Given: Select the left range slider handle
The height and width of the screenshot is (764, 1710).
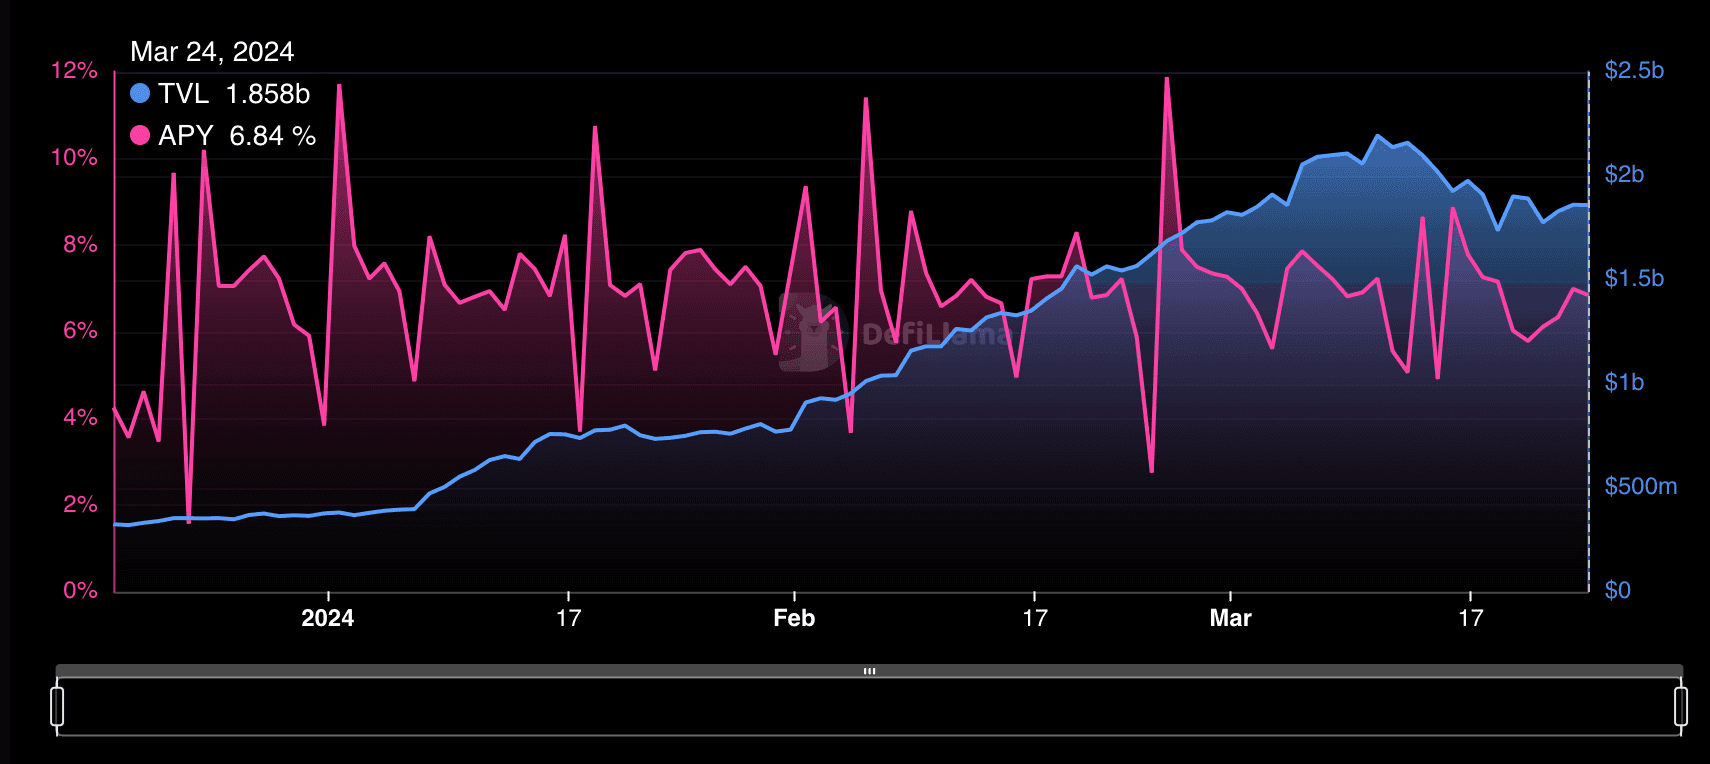Looking at the screenshot, I should click(57, 706).
